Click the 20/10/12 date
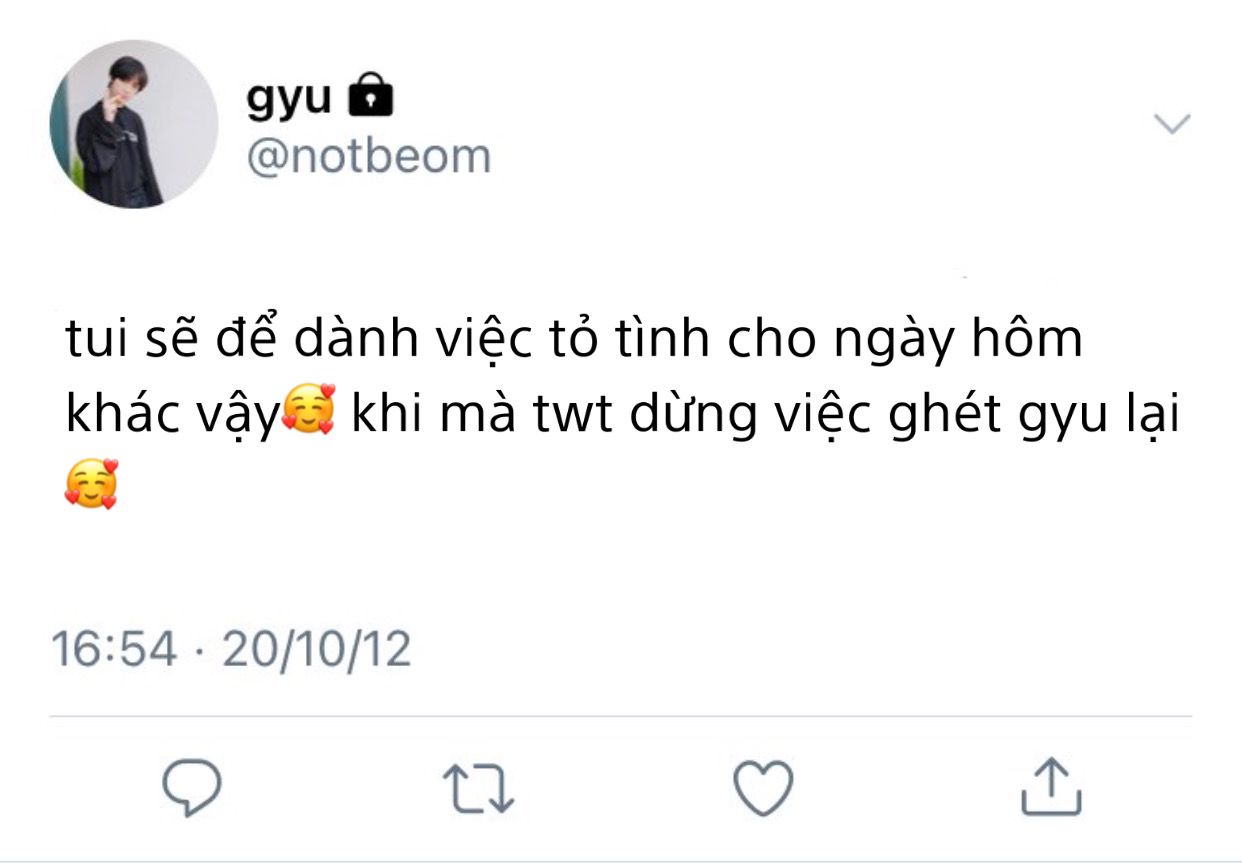The width and height of the screenshot is (1242, 863). click(x=317, y=648)
